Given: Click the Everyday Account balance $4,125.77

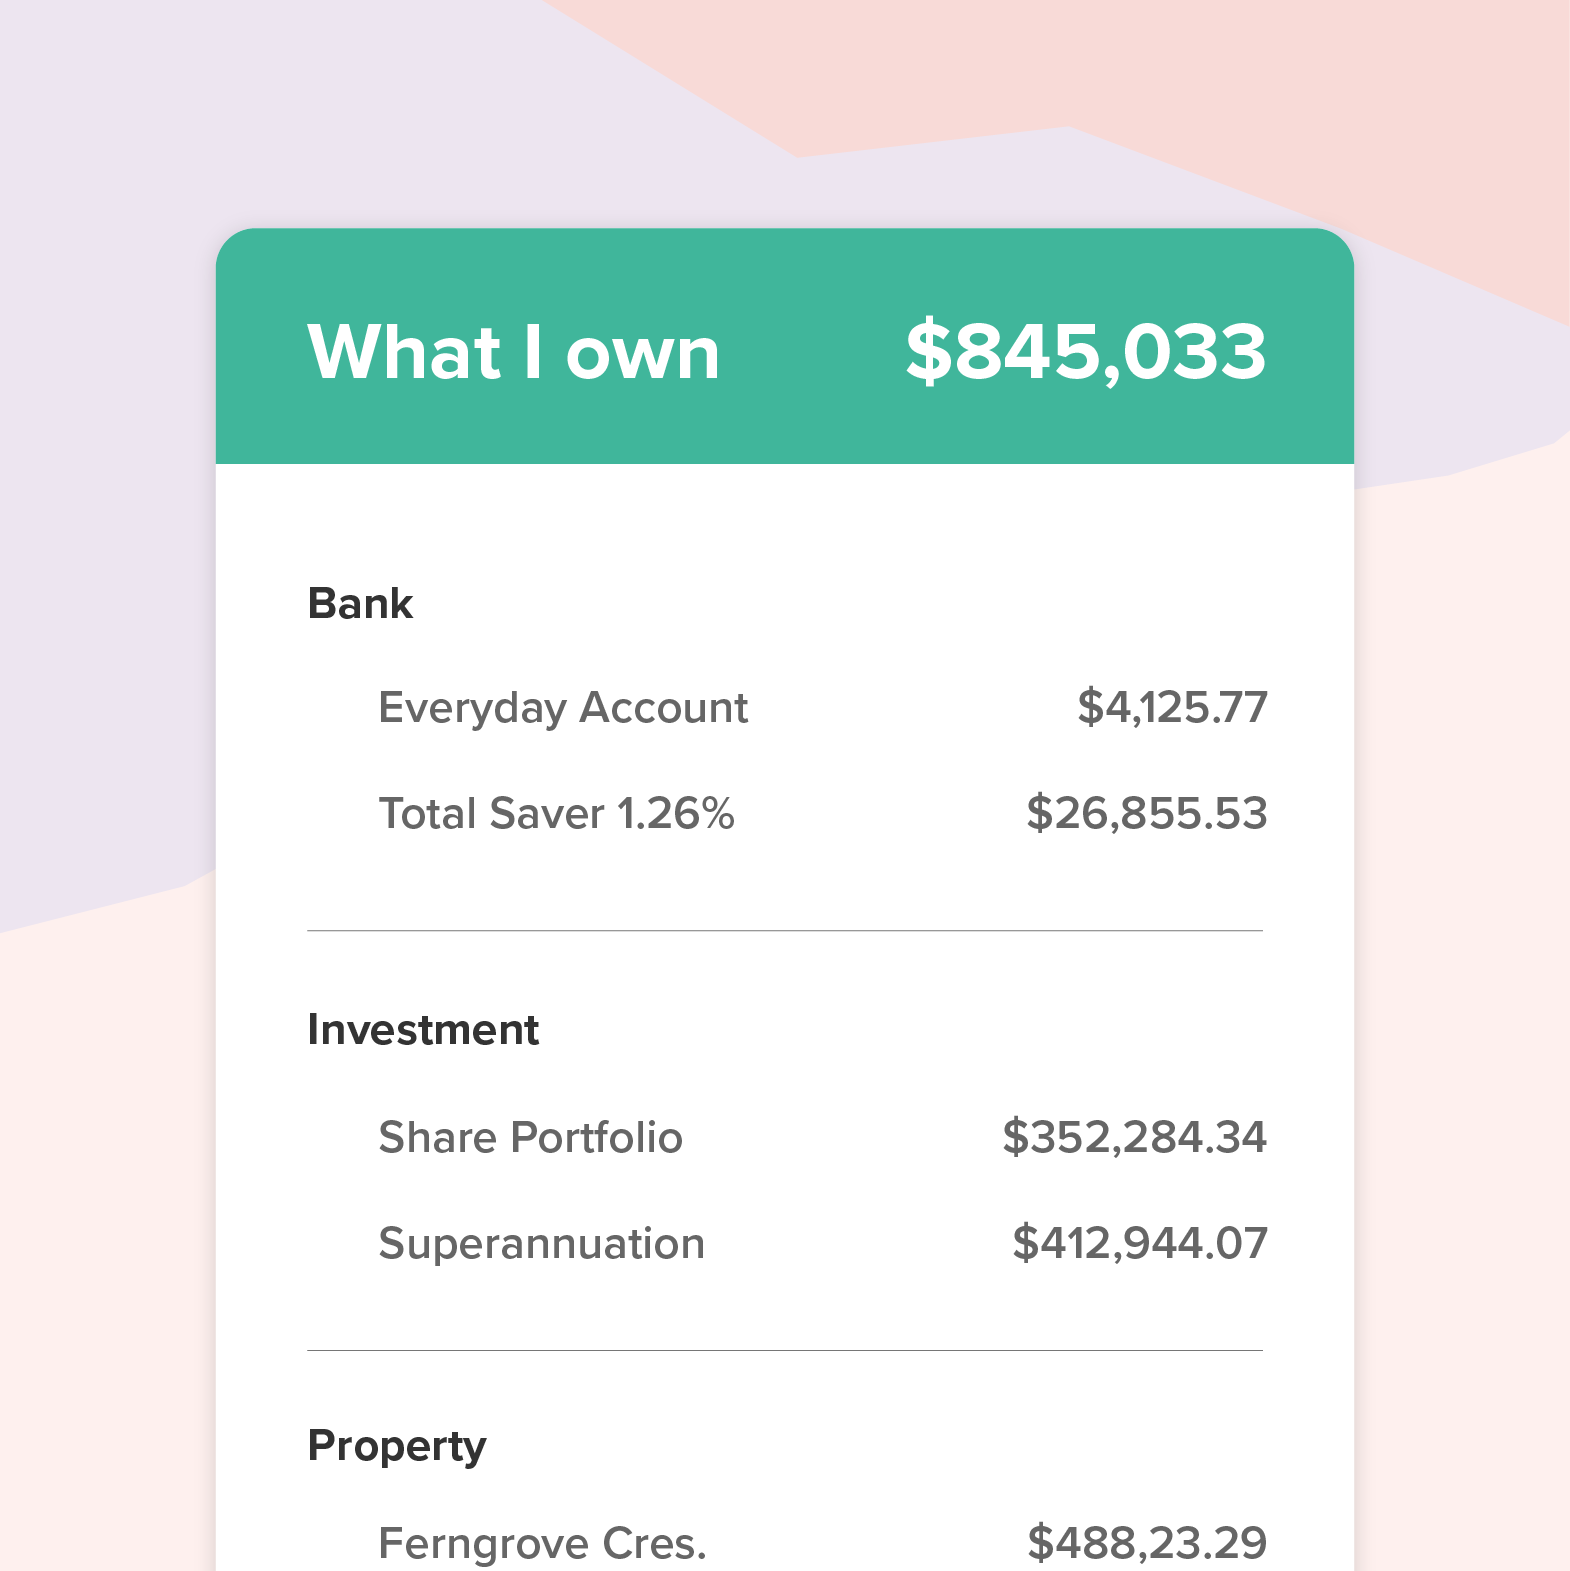Looking at the screenshot, I should (1171, 707).
